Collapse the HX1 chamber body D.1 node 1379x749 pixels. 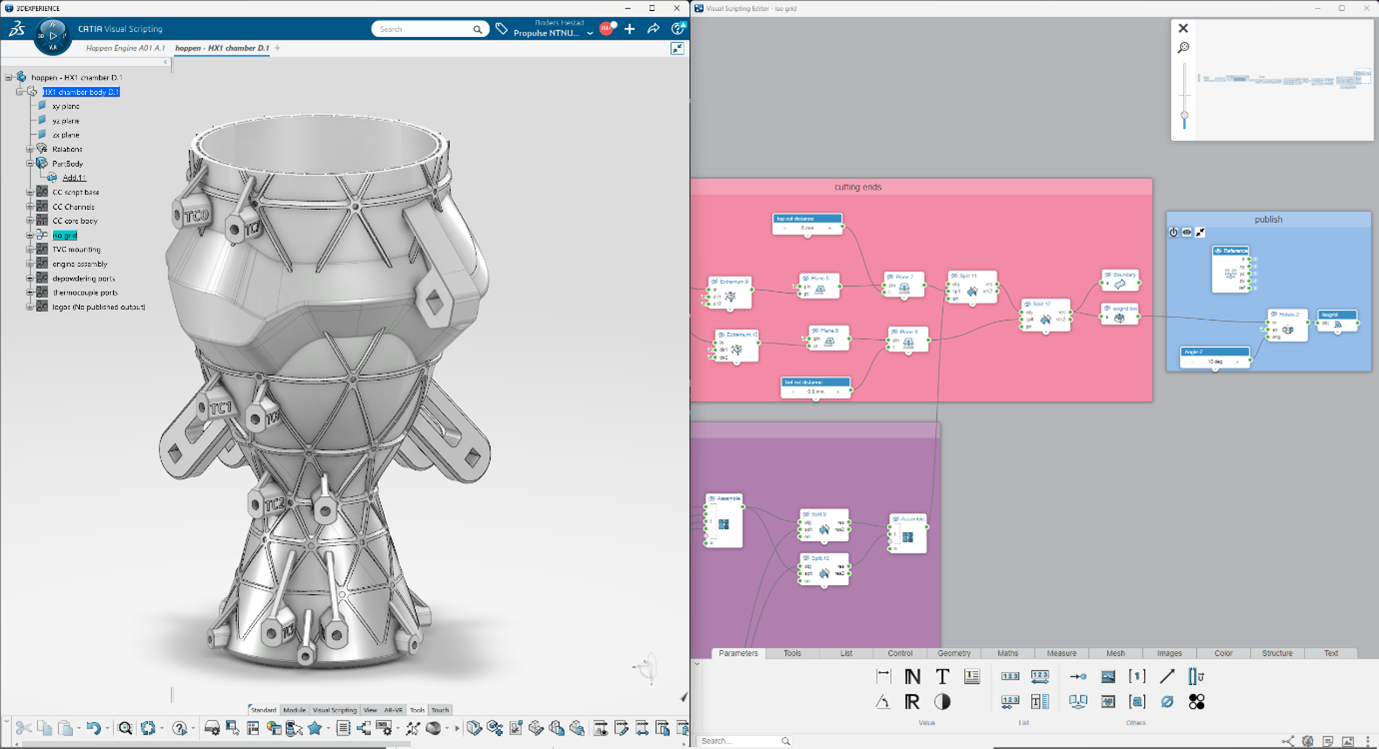coord(20,92)
